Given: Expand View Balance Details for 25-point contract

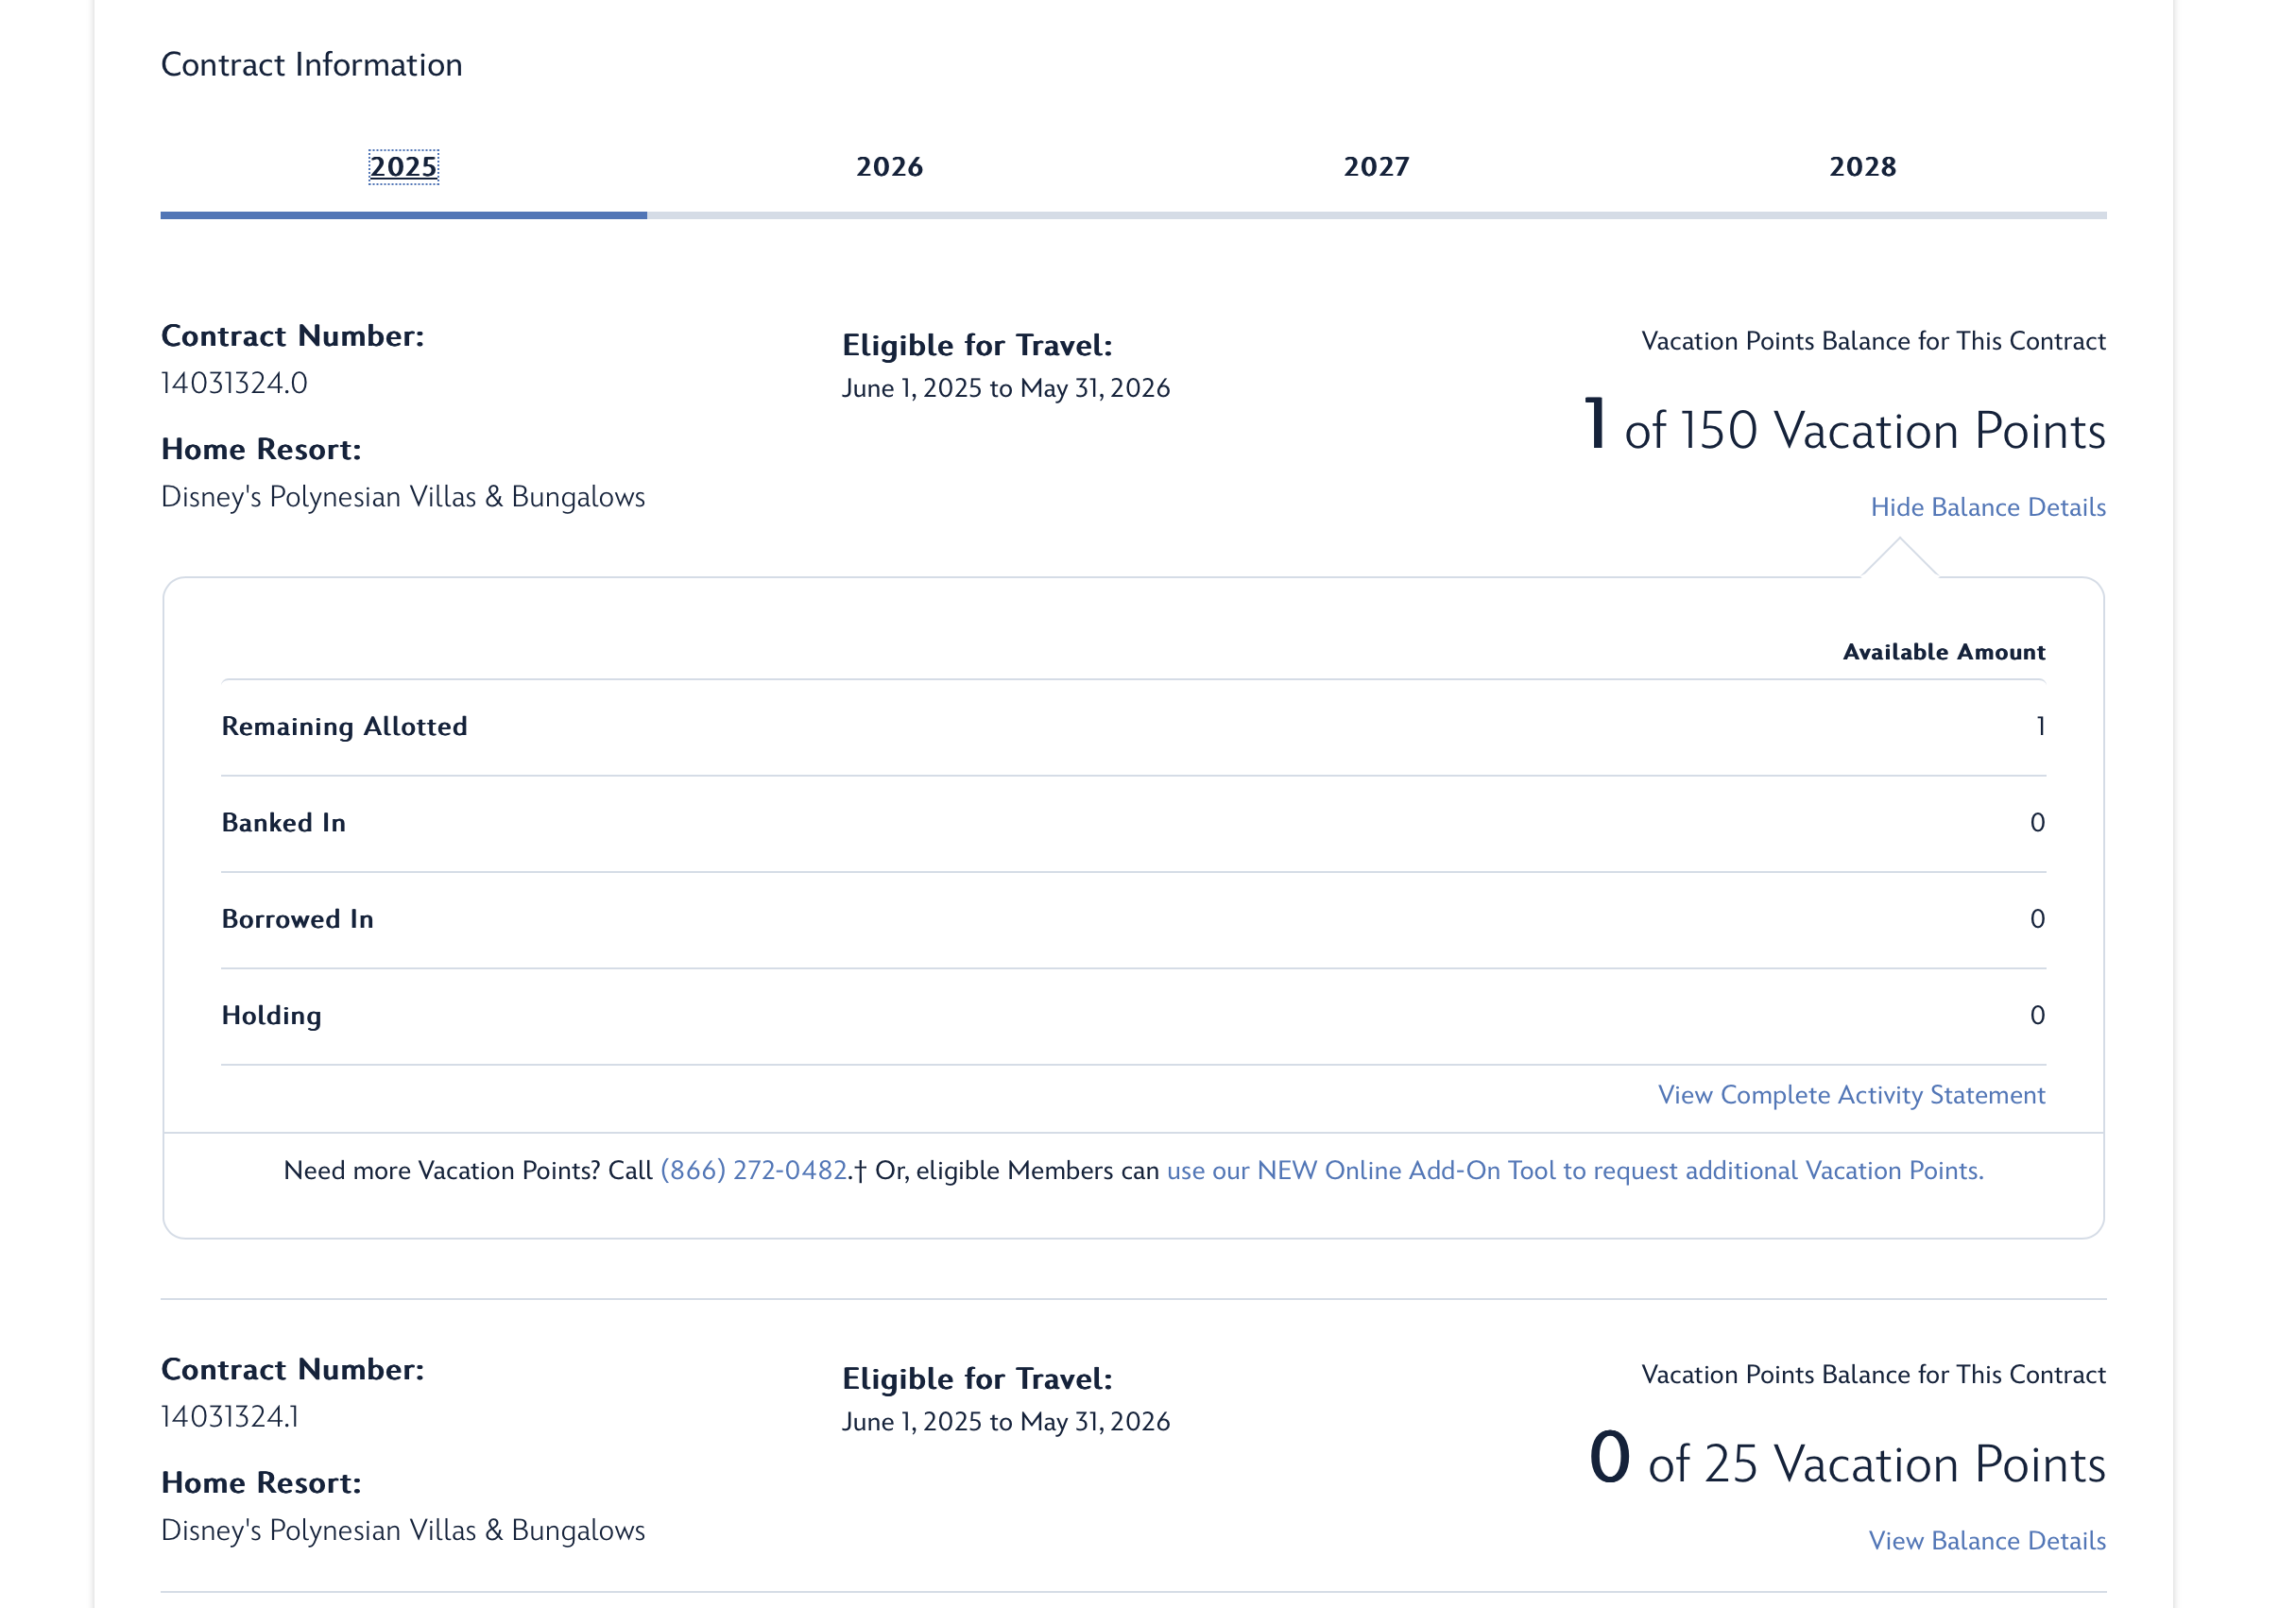Looking at the screenshot, I should click(x=1986, y=1540).
